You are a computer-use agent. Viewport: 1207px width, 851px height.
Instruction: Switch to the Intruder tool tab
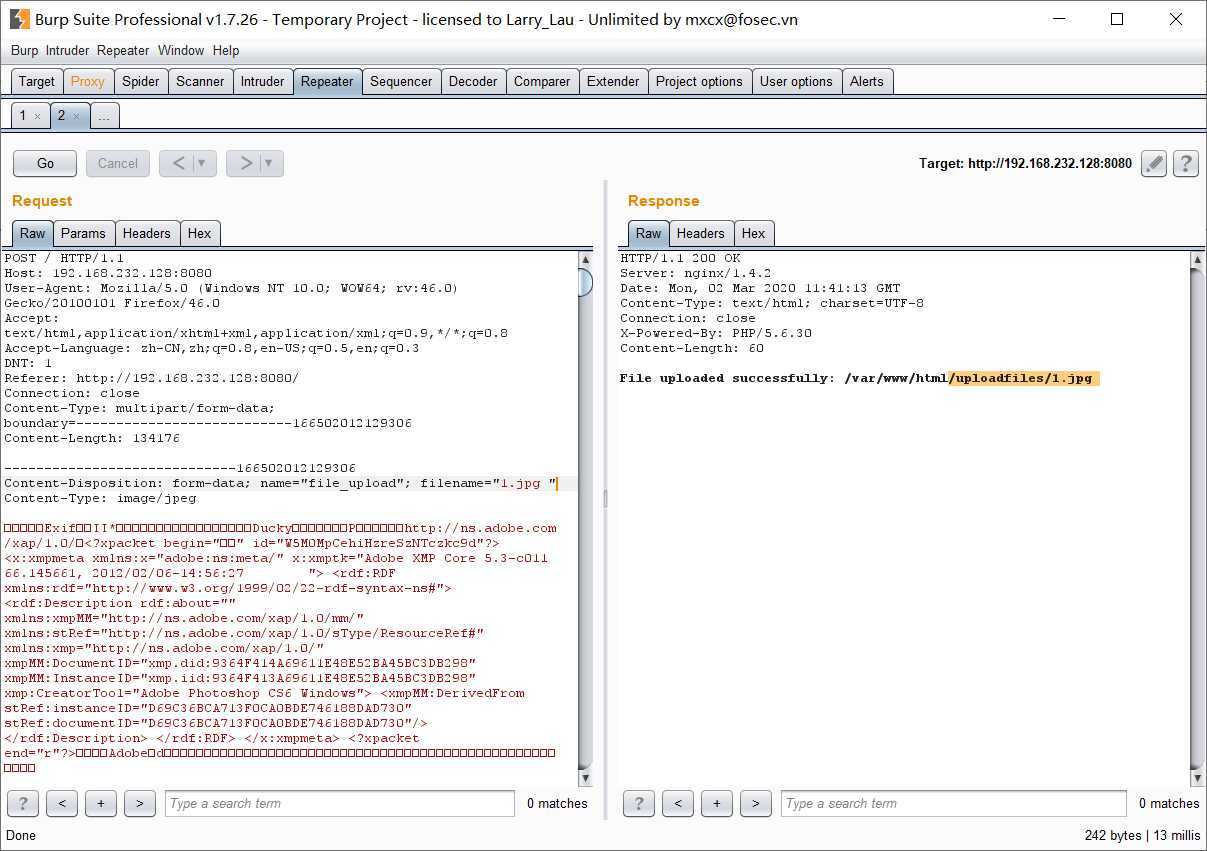click(262, 82)
